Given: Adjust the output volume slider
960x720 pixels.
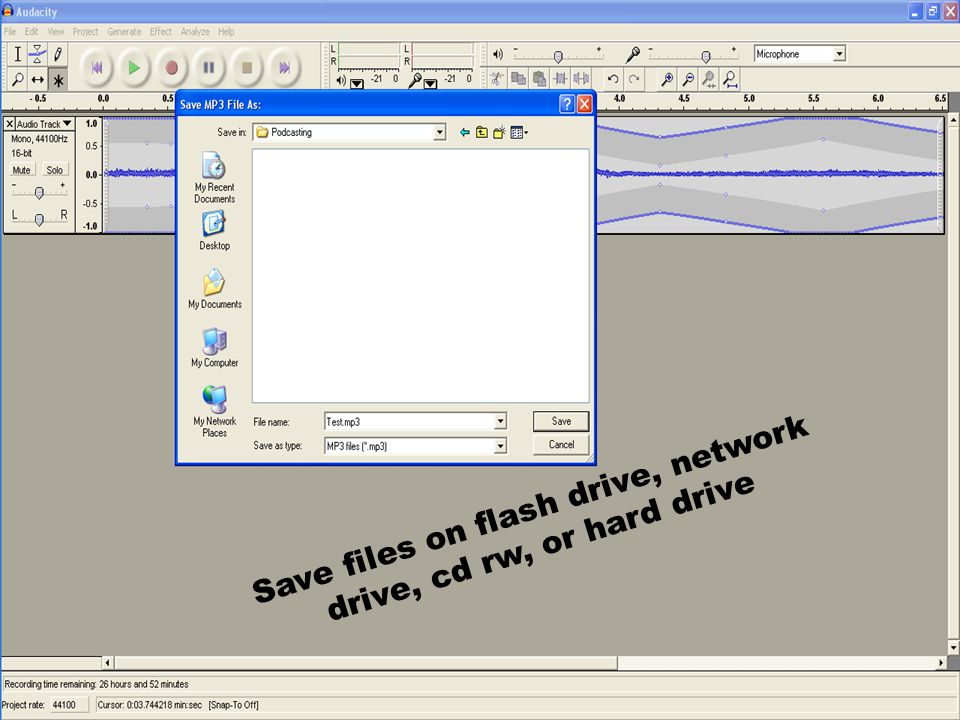Looking at the screenshot, I should pos(557,56).
